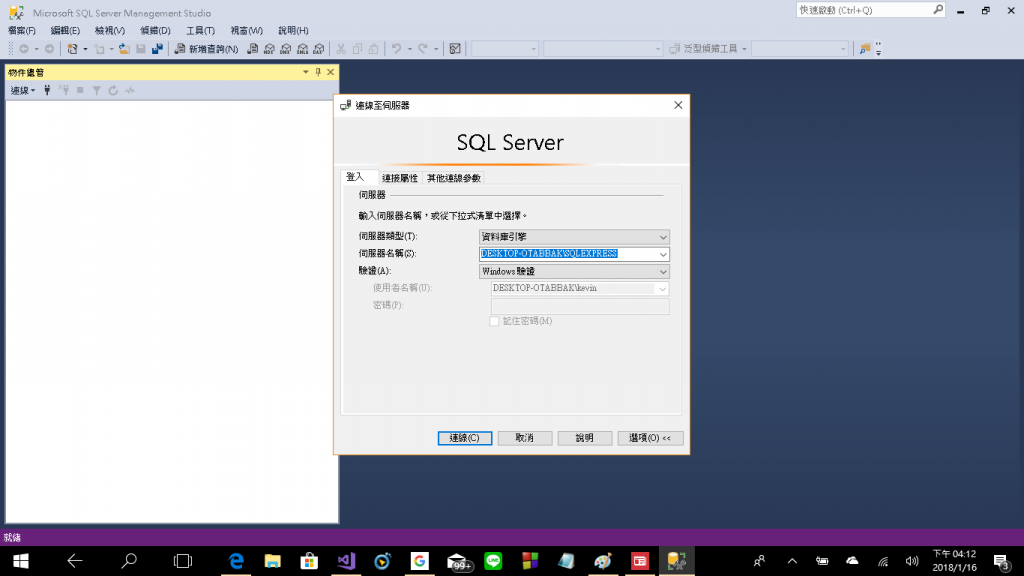Open Microsoft Edge from taskbar
This screenshot has height=576, width=1024.
pos(236,561)
